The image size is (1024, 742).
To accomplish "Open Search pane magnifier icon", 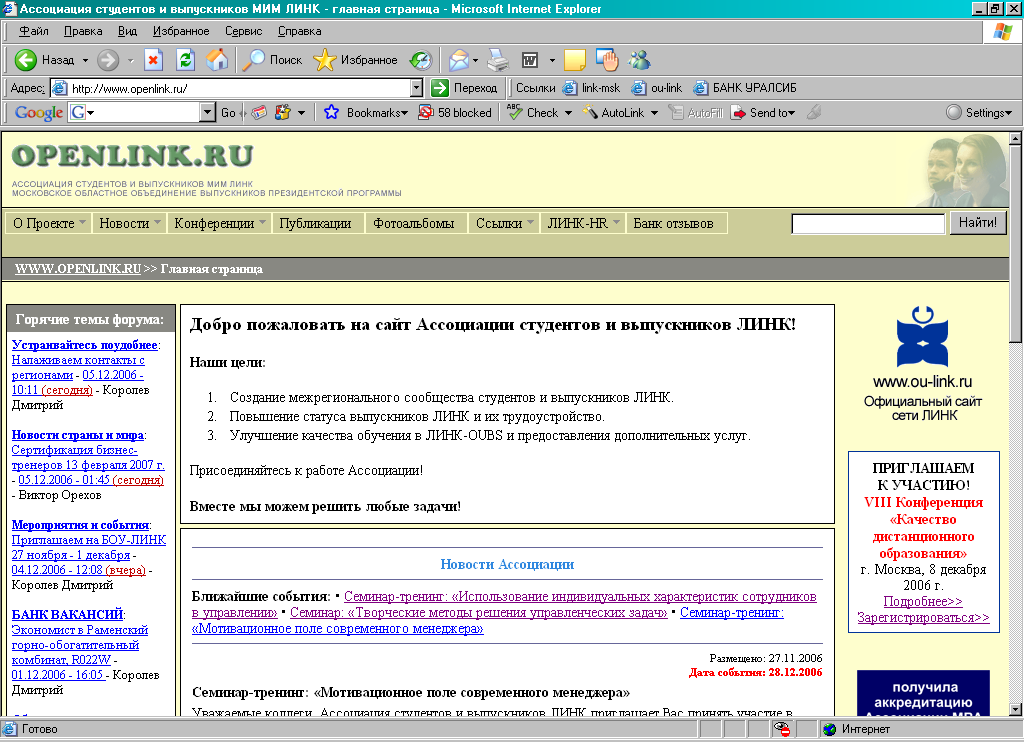I will (x=253, y=60).
